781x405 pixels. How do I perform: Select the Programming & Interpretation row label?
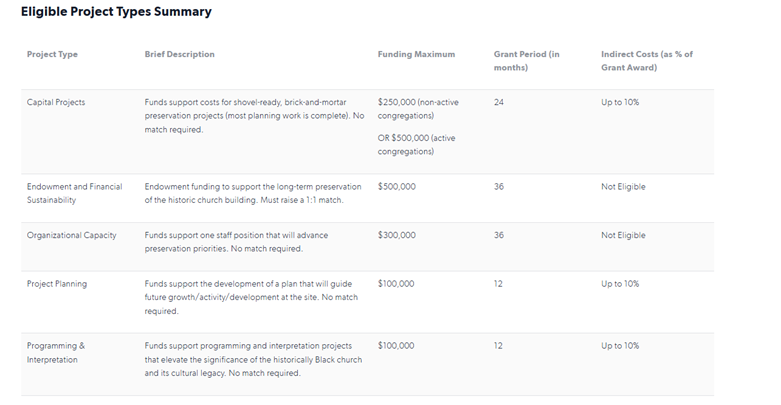pos(56,353)
